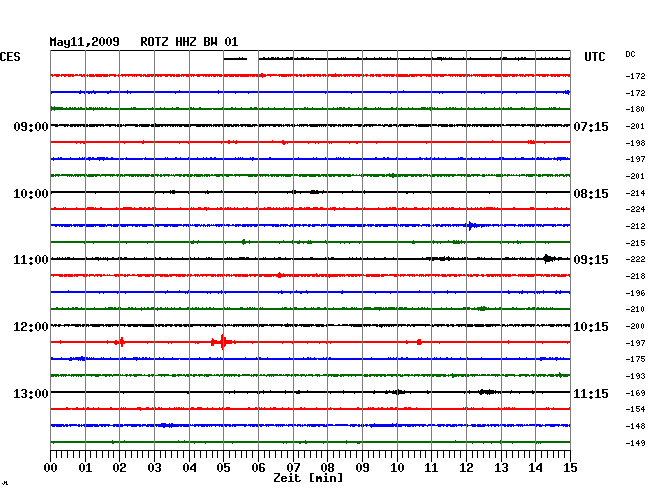This screenshot has height=494, width=650.
Task: Click the DC value -215
Action: [635, 243]
